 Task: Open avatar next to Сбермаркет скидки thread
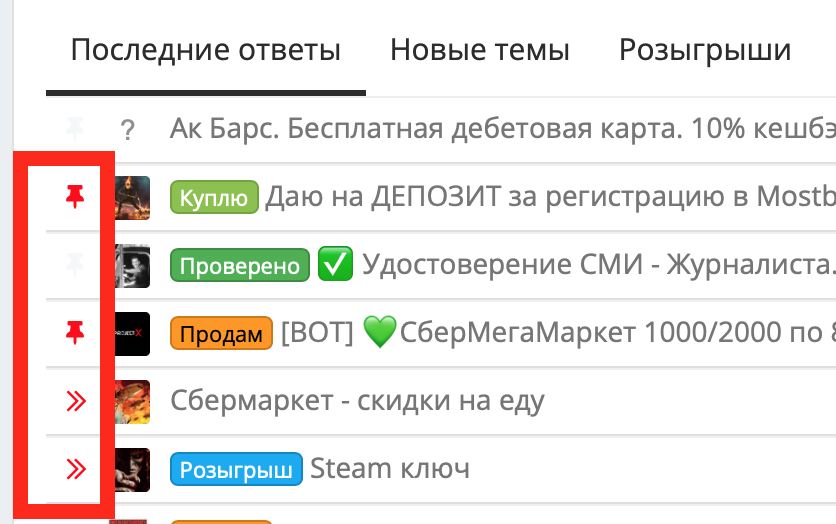132,402
